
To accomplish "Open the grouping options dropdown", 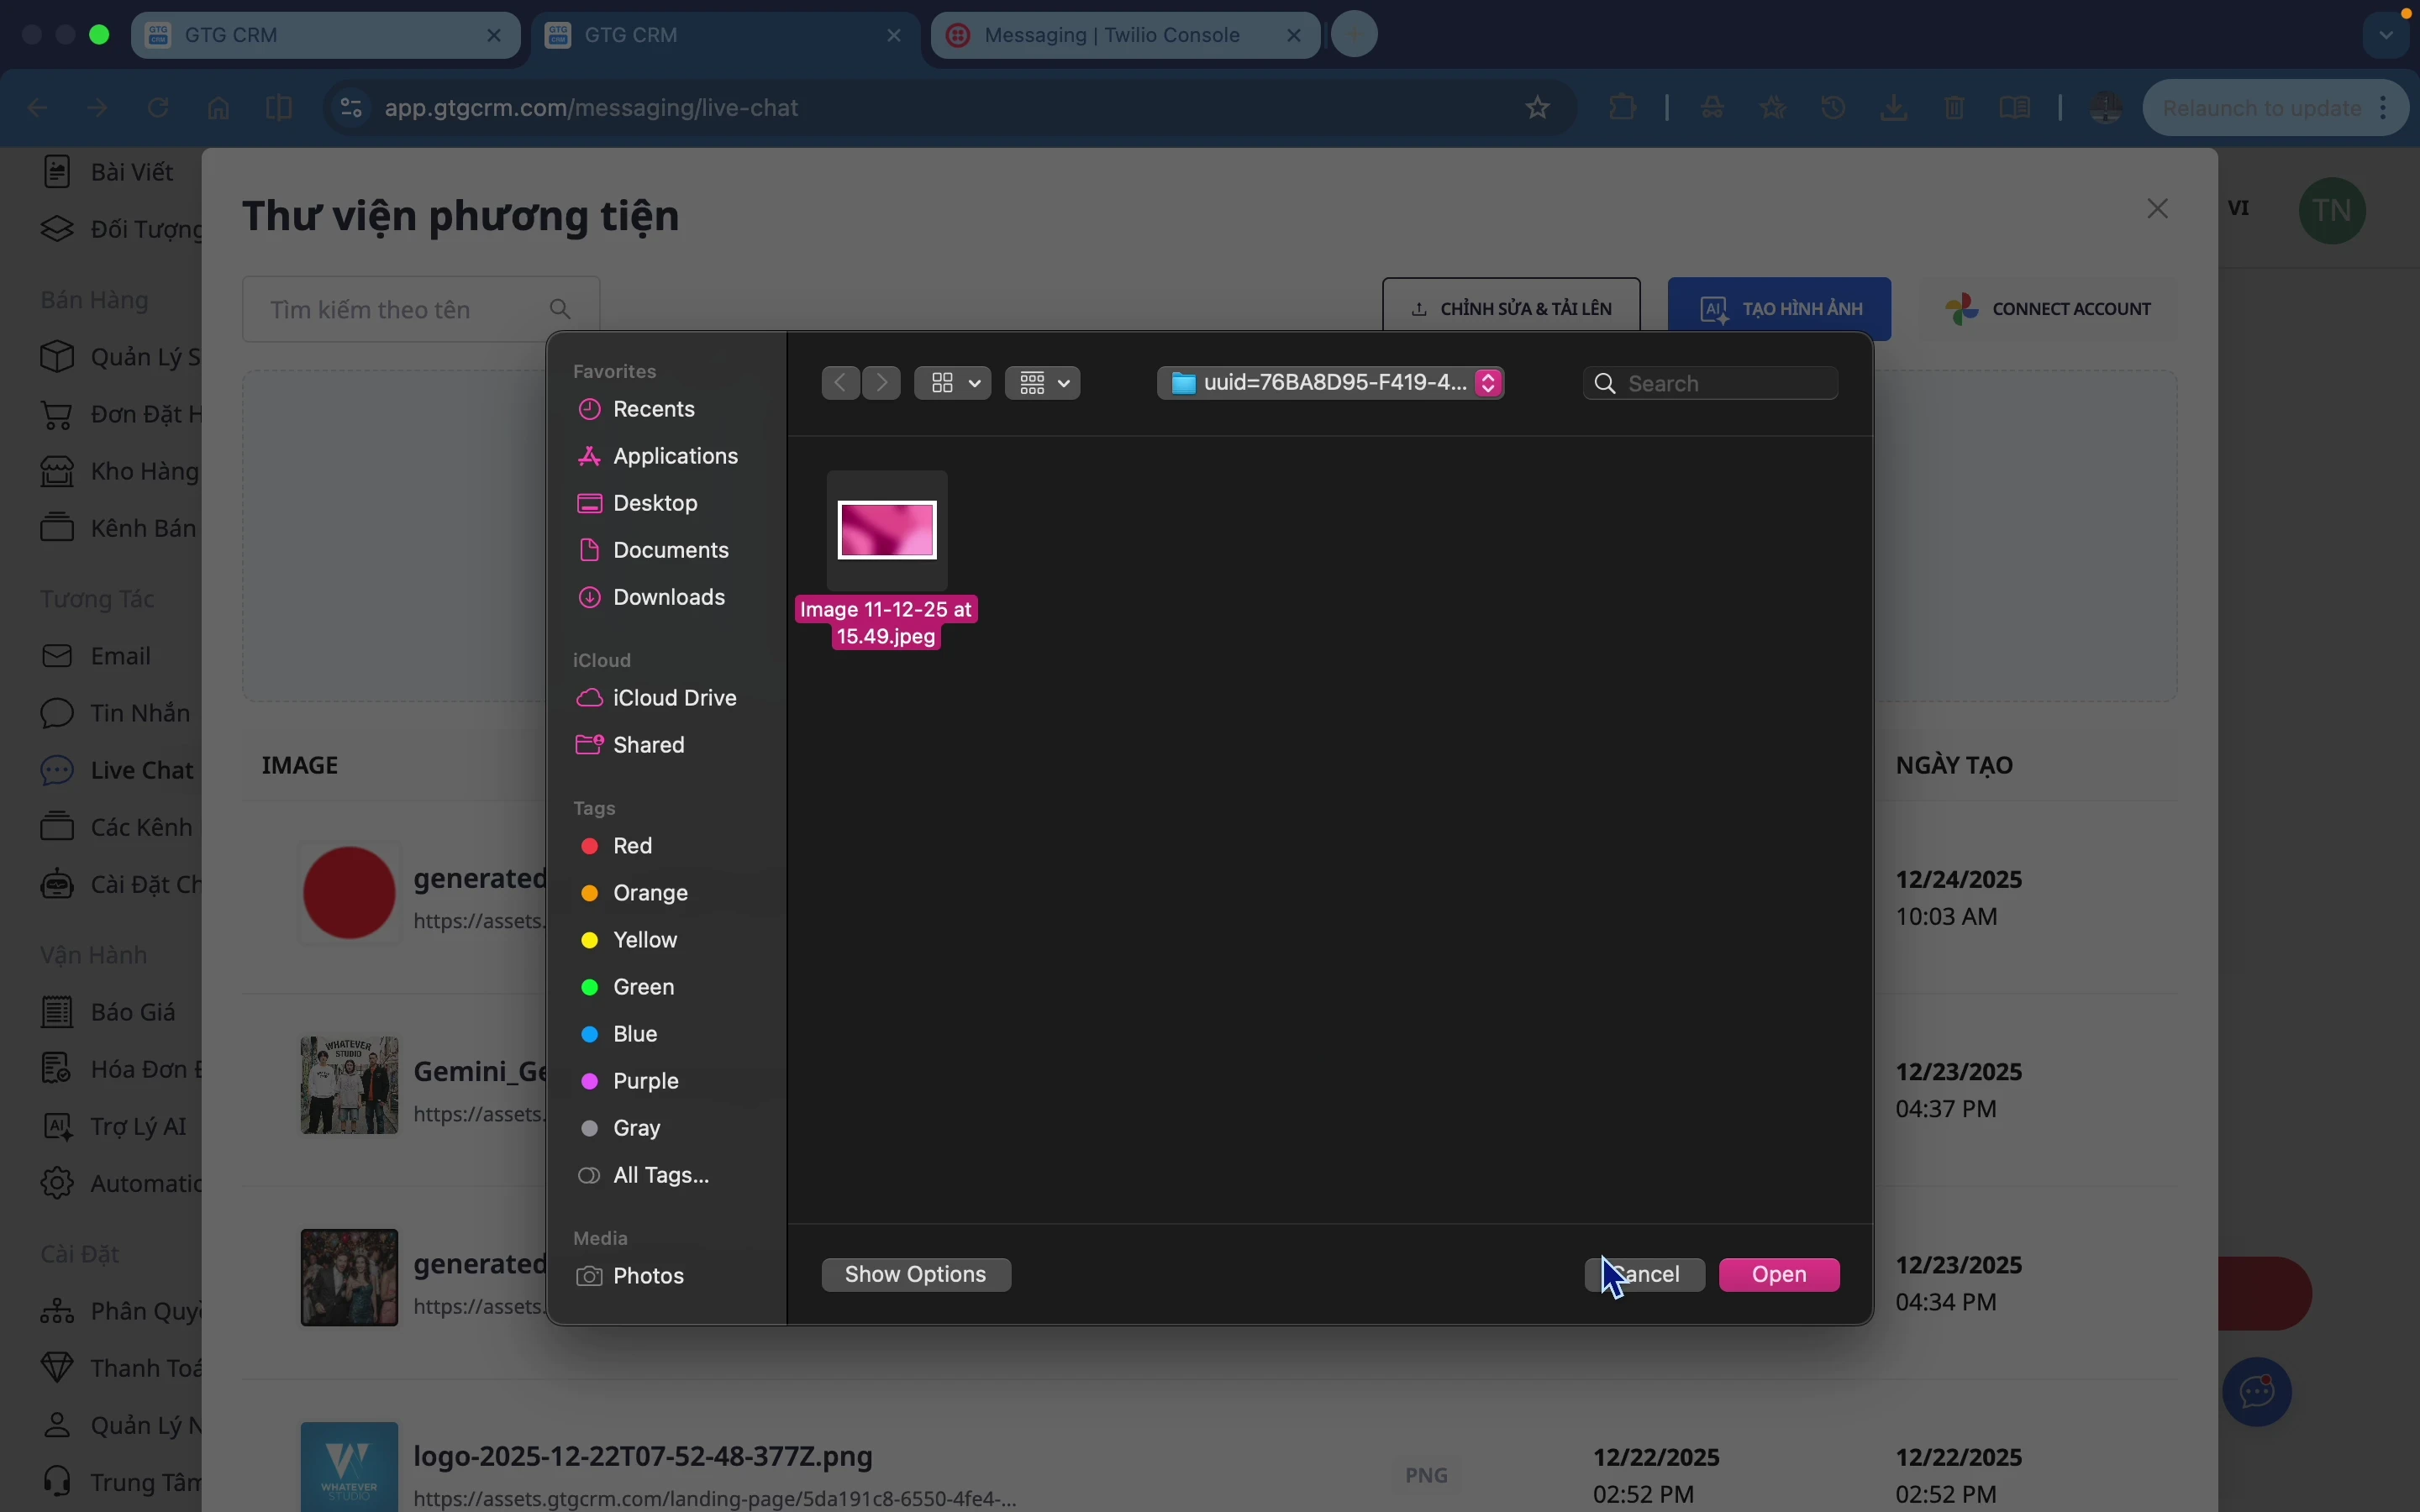I will tap(1043, 383).
